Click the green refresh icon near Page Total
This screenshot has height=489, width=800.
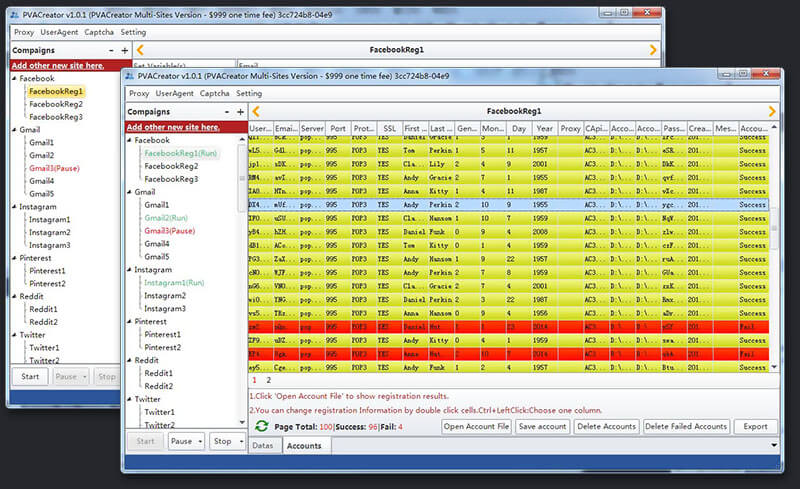[261, 426]
